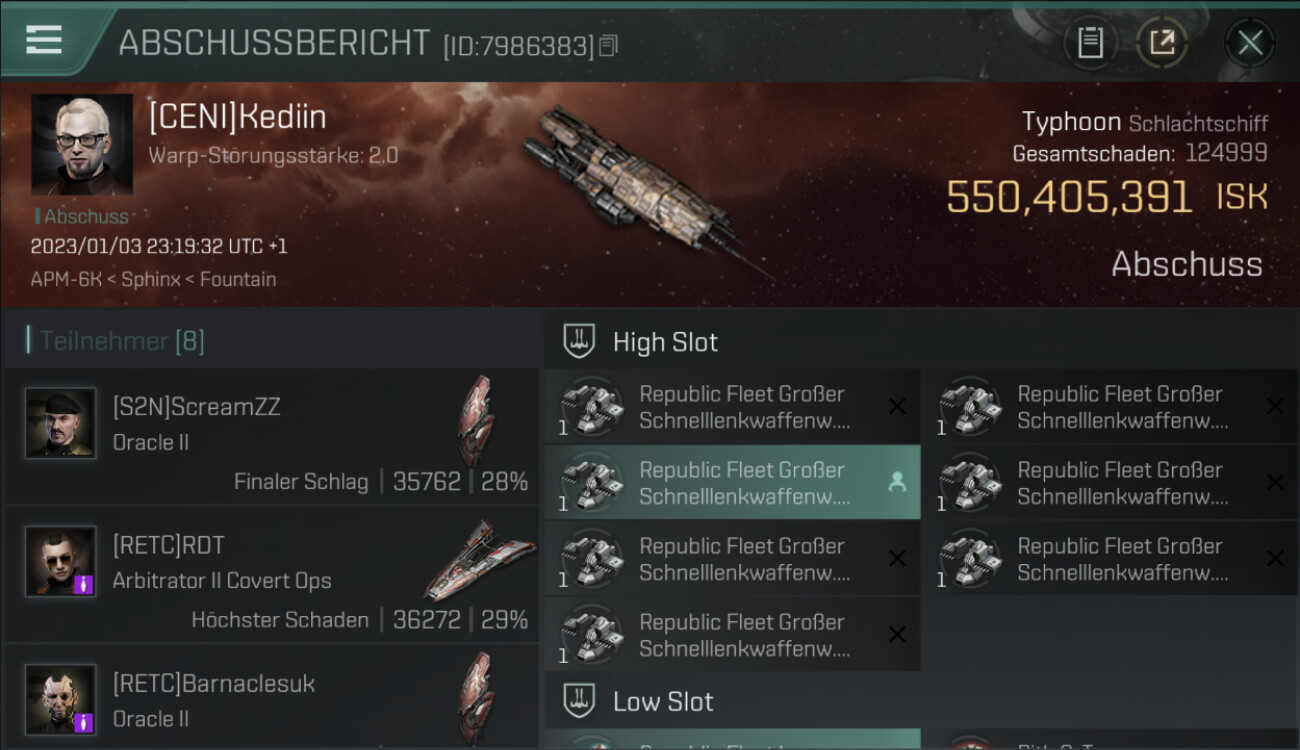Copy the kill report ID
Image resolution: width=1300 pixels, height=750 pixels.
click(x=608, y=45)
